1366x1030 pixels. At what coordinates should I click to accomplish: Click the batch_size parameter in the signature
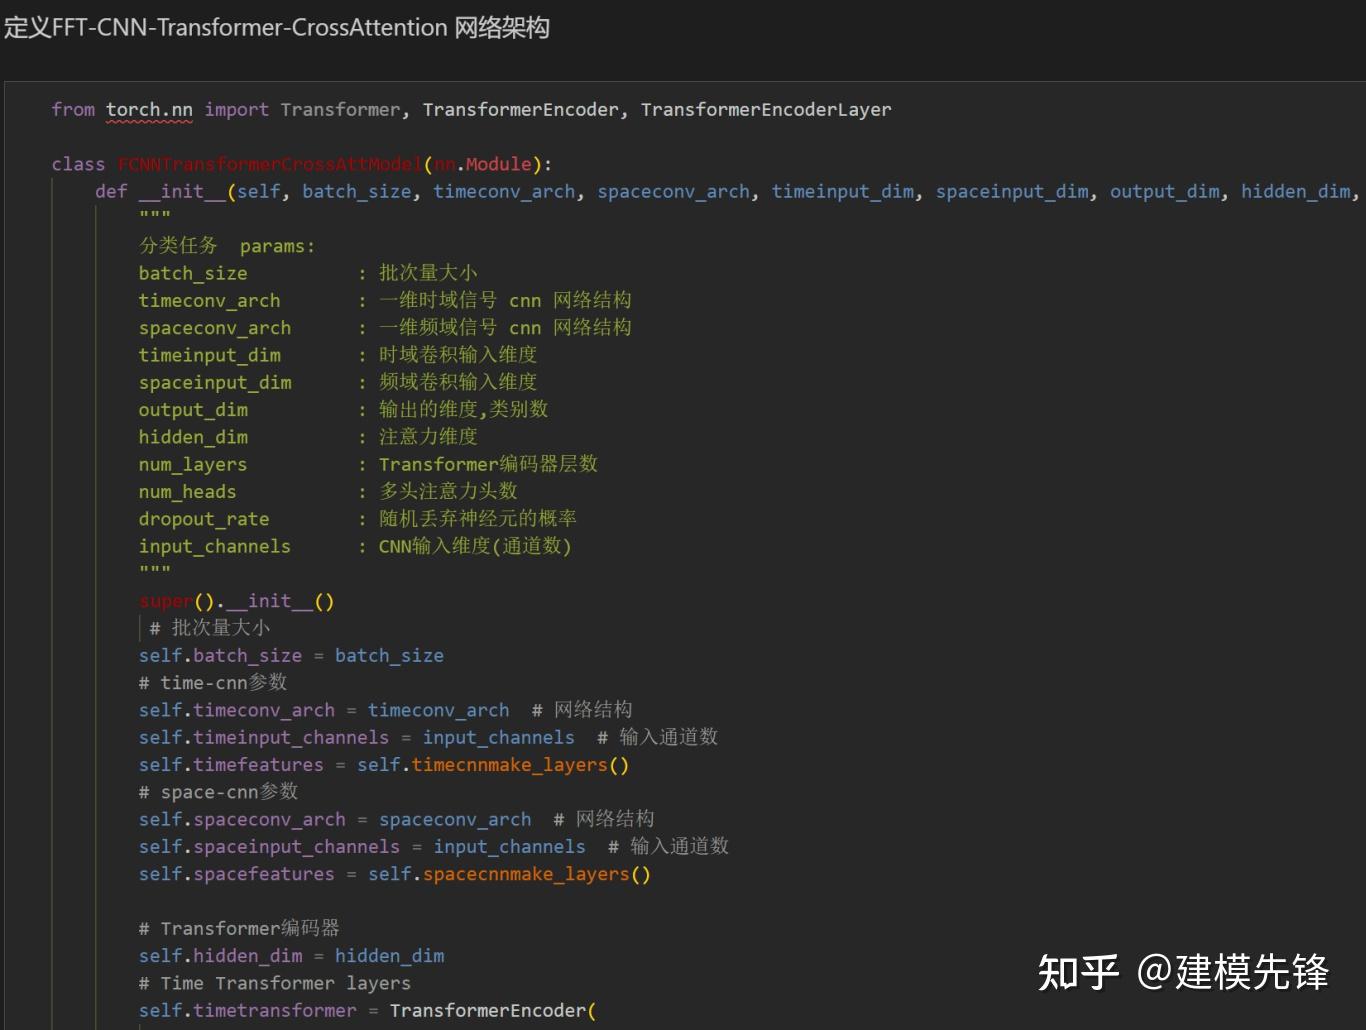pos(356,191)
